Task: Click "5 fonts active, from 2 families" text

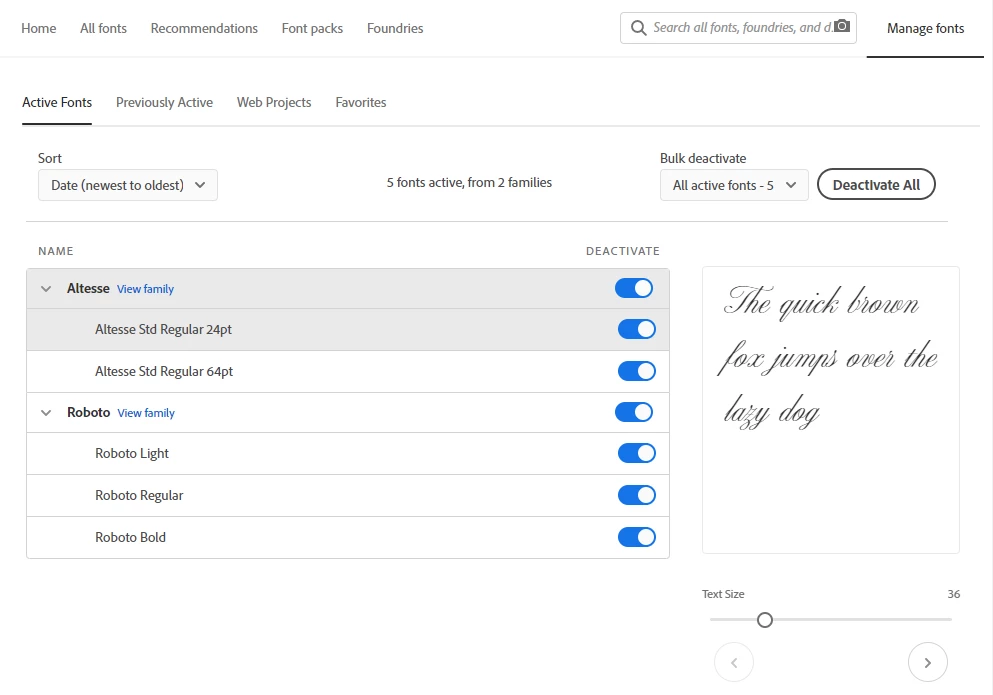Action: pos(469,182)
